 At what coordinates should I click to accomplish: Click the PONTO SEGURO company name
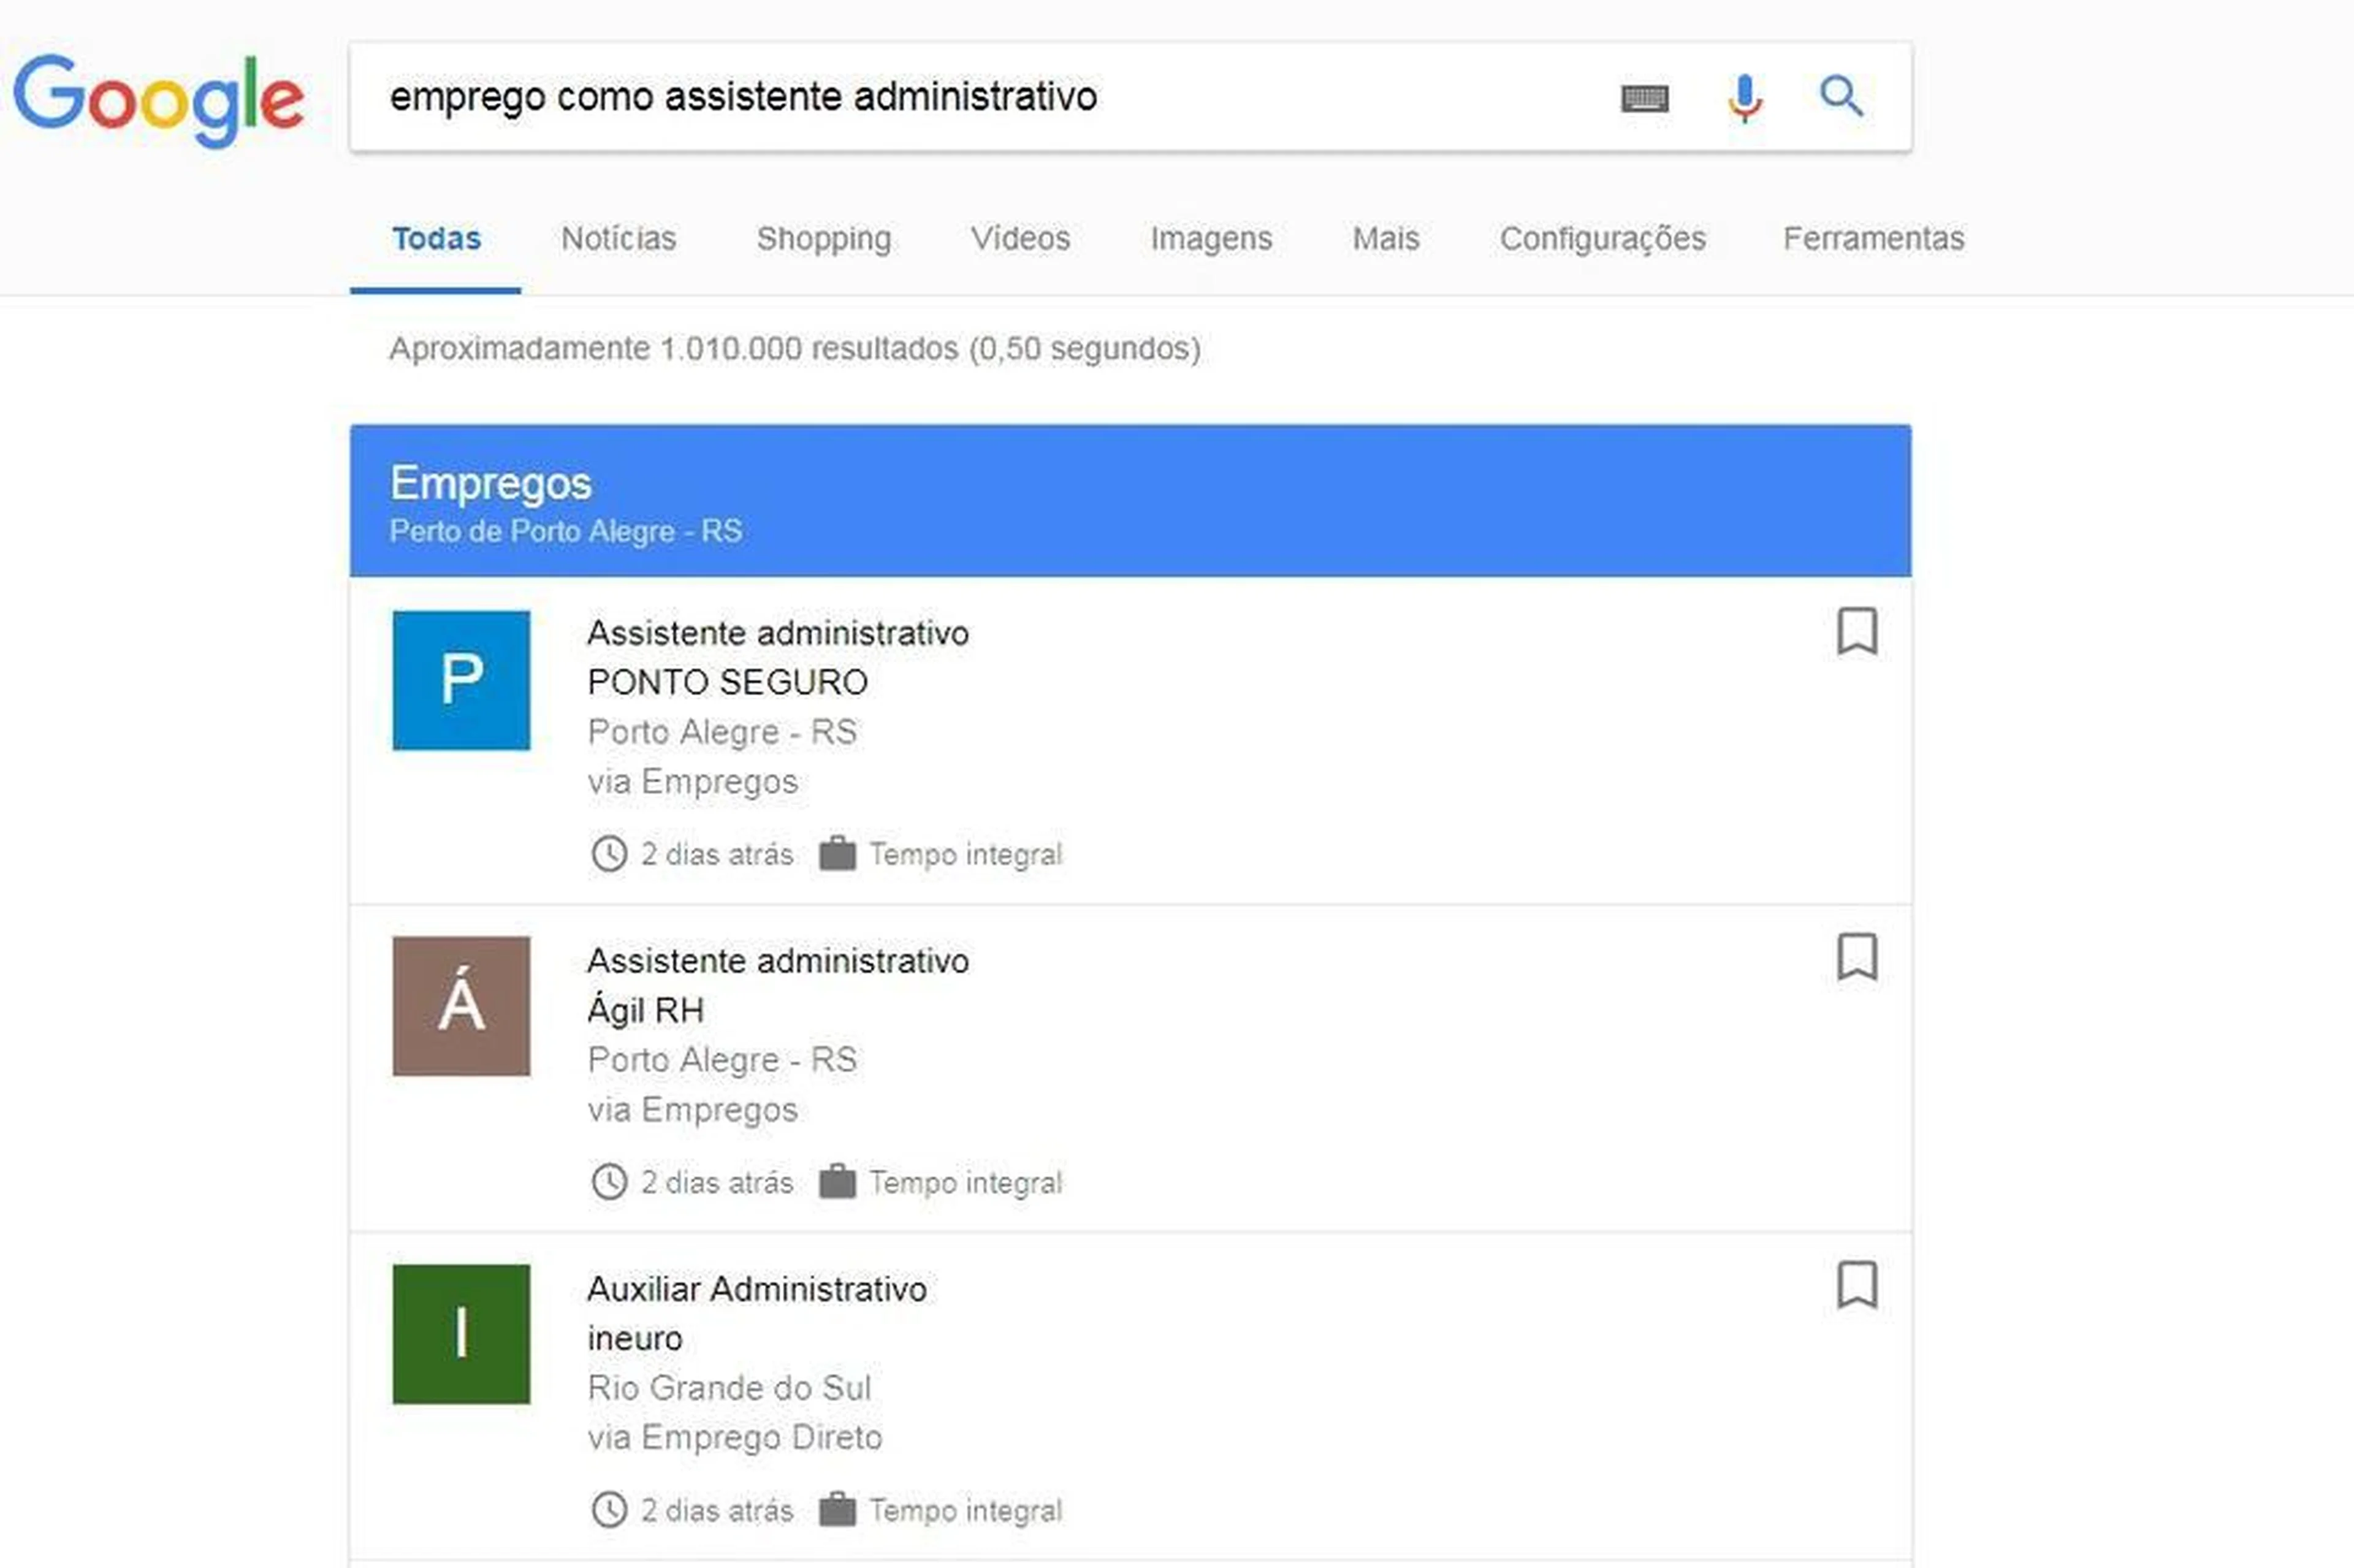click(x=728, y=682)
